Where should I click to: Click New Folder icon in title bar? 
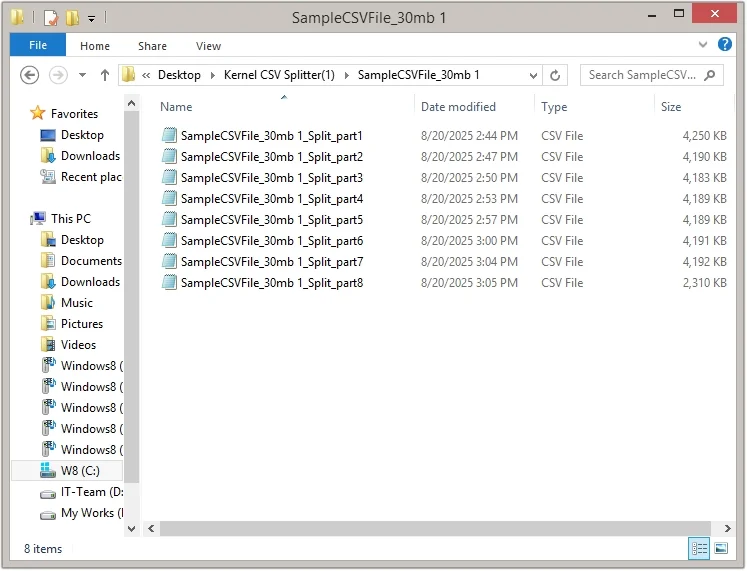pos(71,18)
